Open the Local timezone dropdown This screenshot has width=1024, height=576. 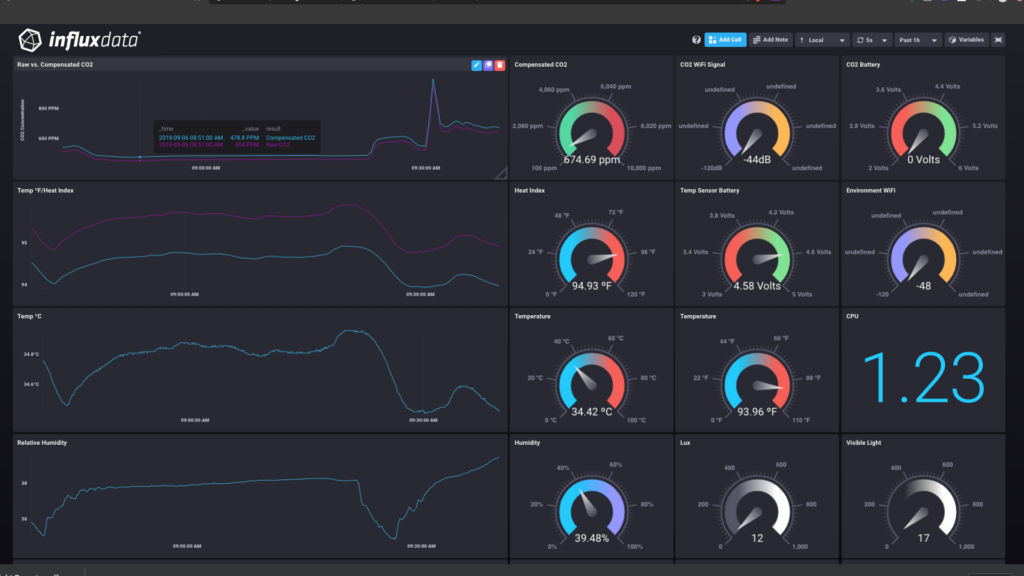tap(820, 40)
